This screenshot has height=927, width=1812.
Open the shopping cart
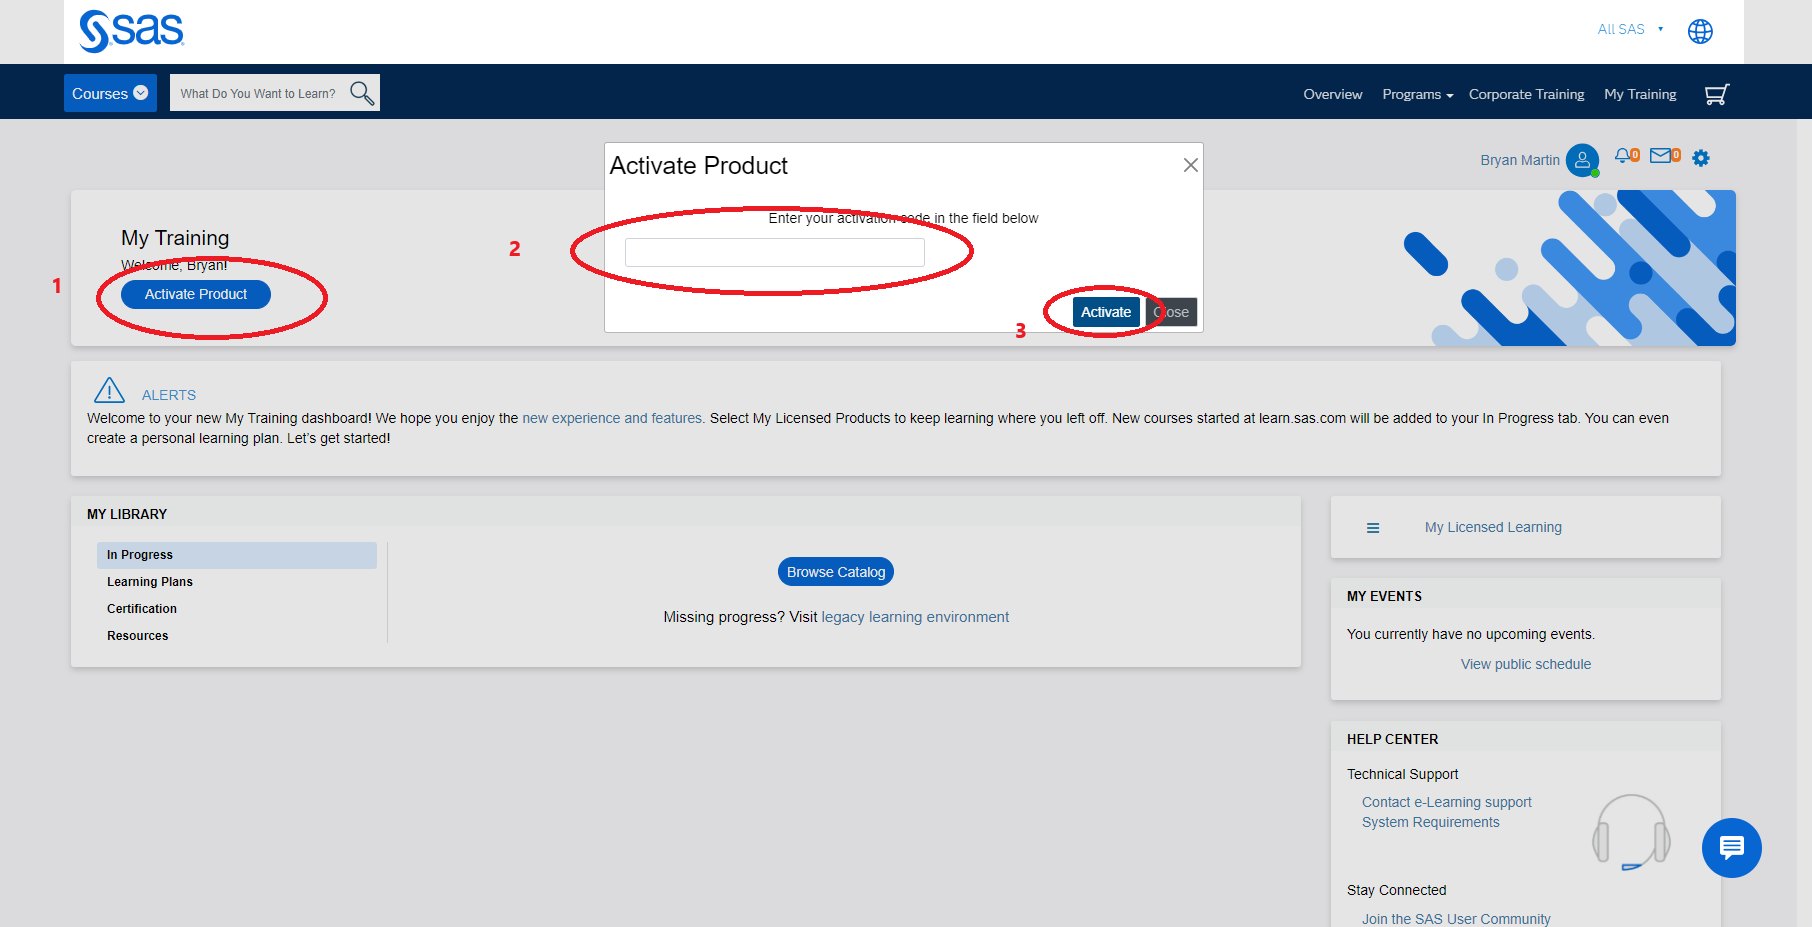(x=1716, y=93)
